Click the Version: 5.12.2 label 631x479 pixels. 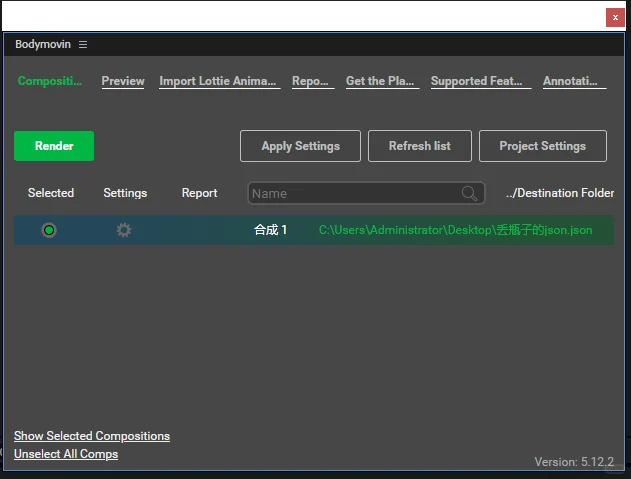[574, 462]
